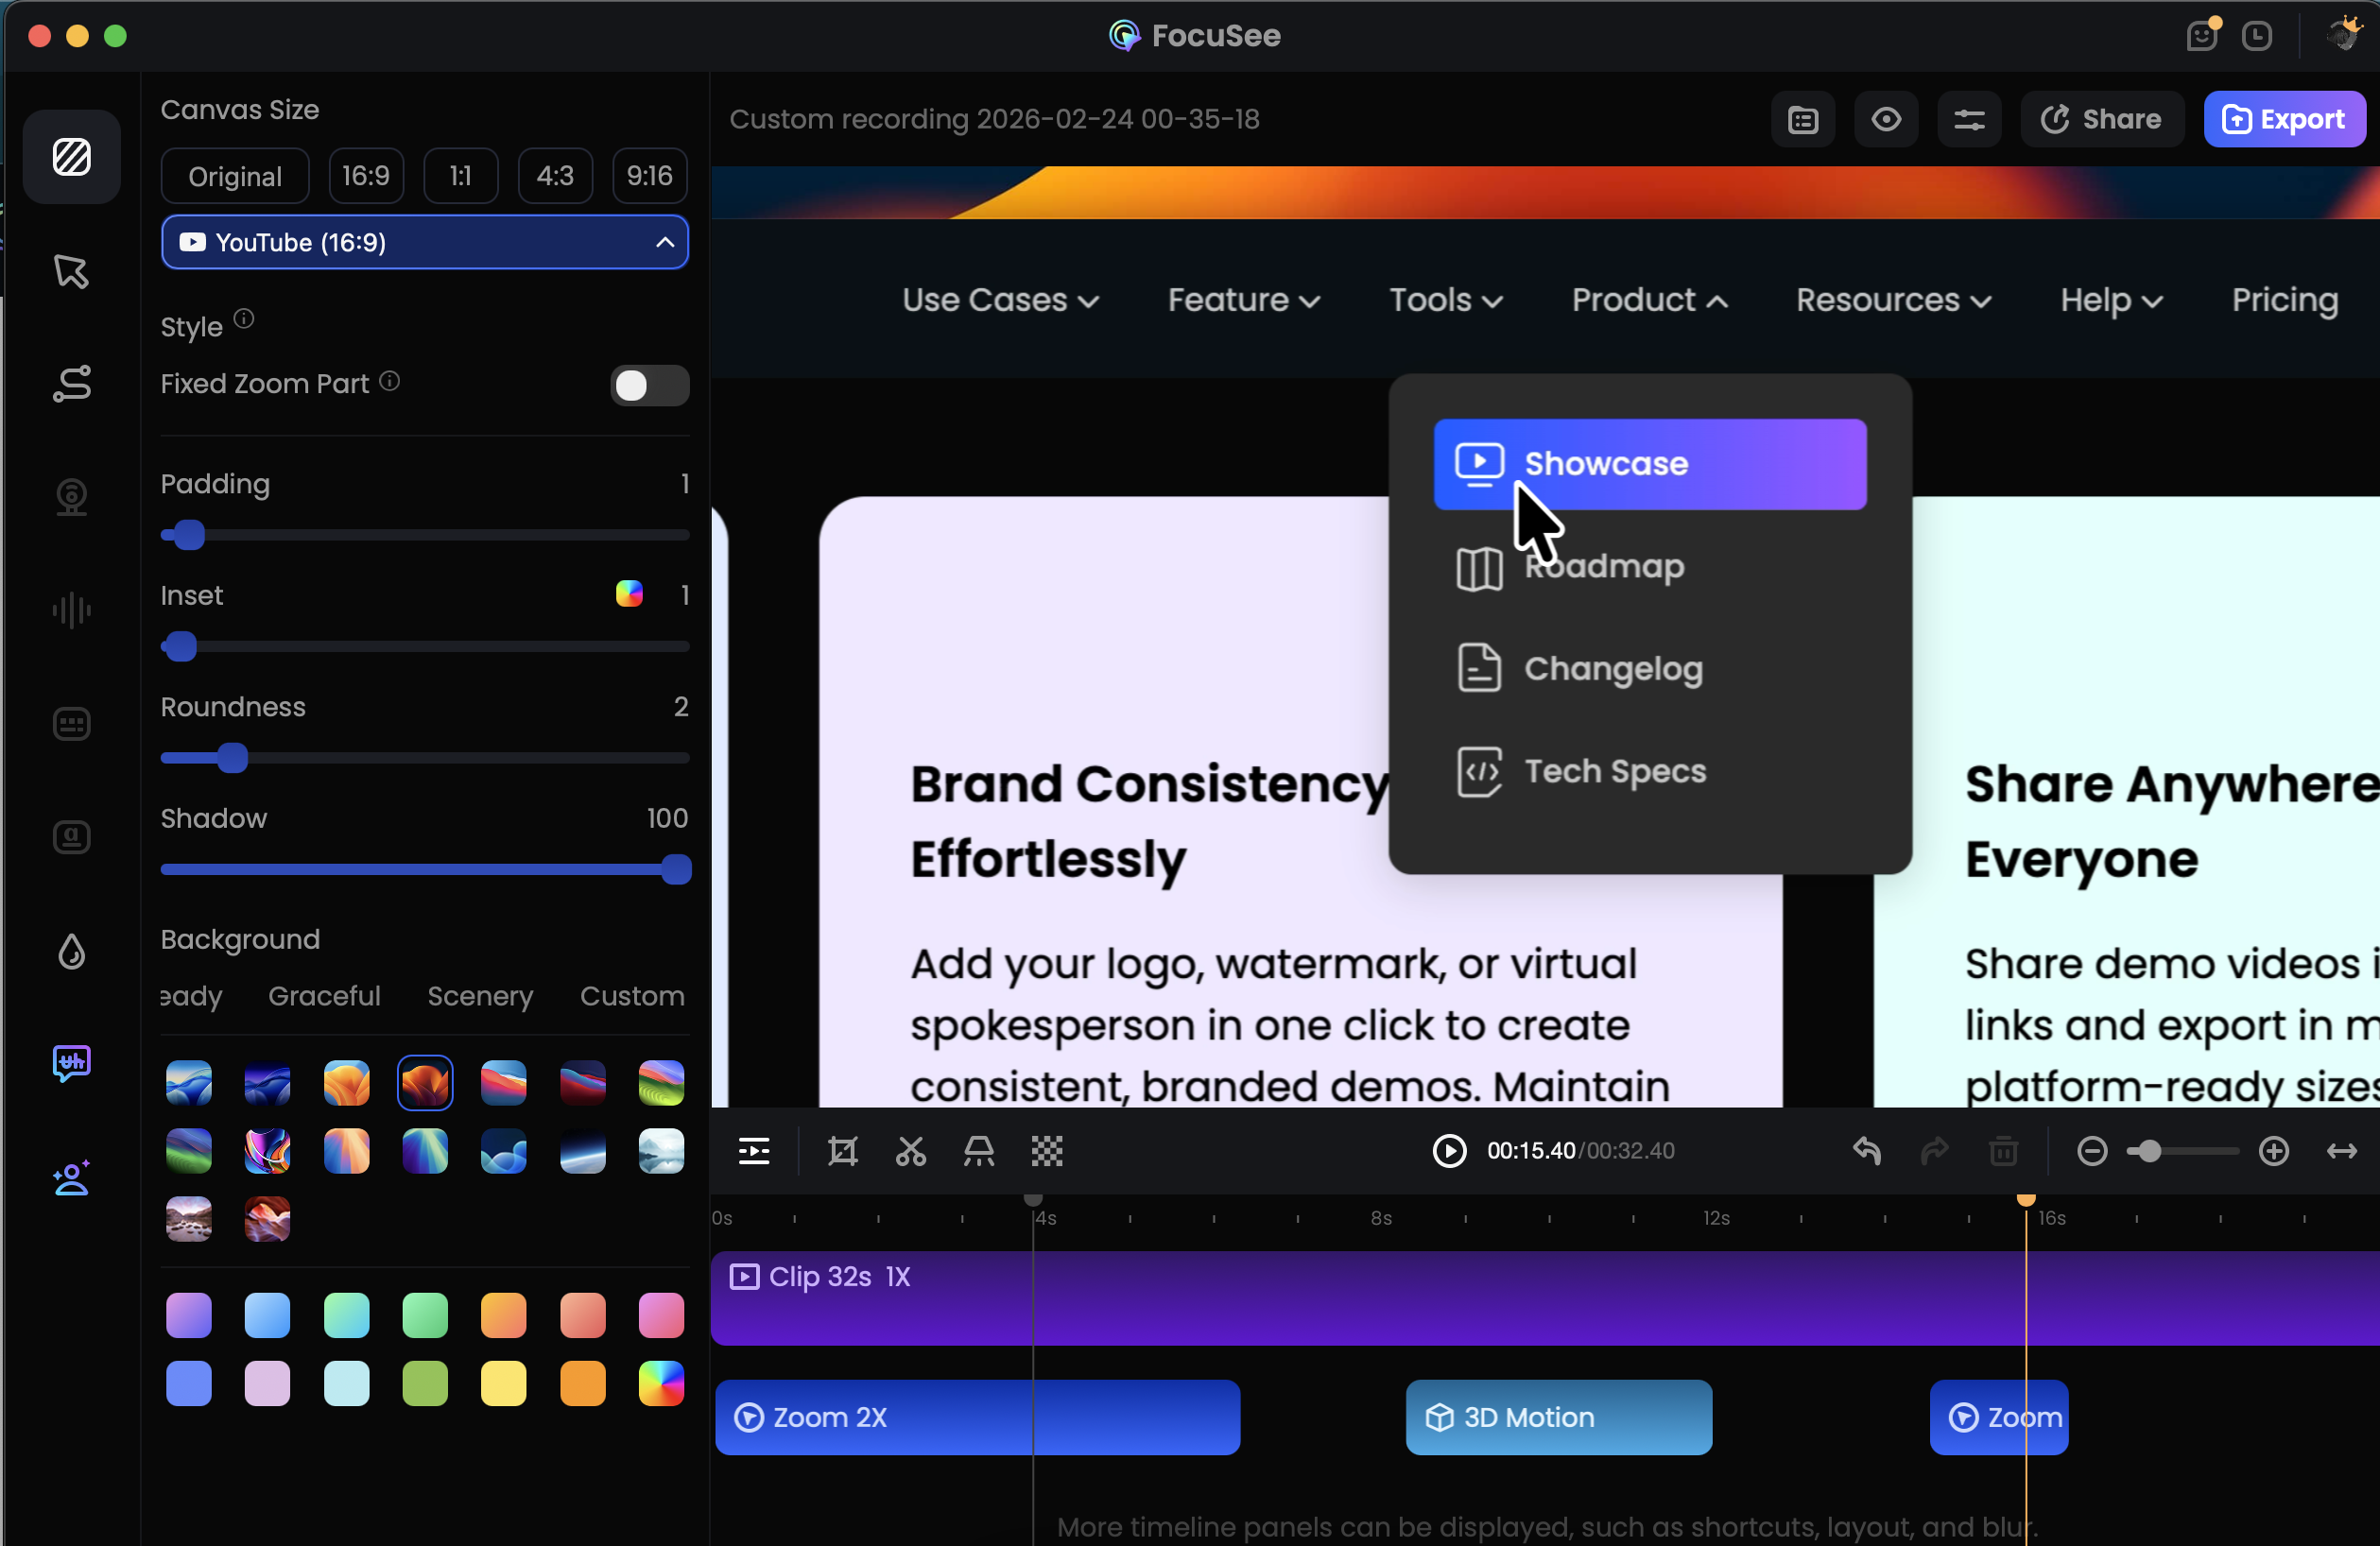Fit timeline to width arrows icon
2380x1546 pixels.
2341,1152
